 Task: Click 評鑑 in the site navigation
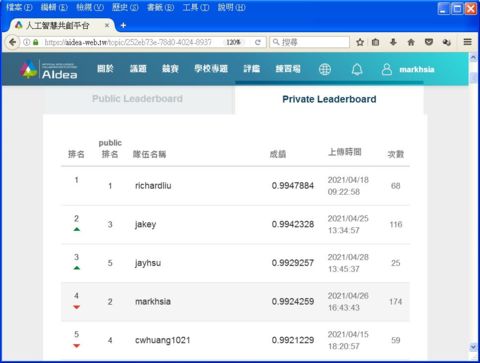click(x=252, y=69)
